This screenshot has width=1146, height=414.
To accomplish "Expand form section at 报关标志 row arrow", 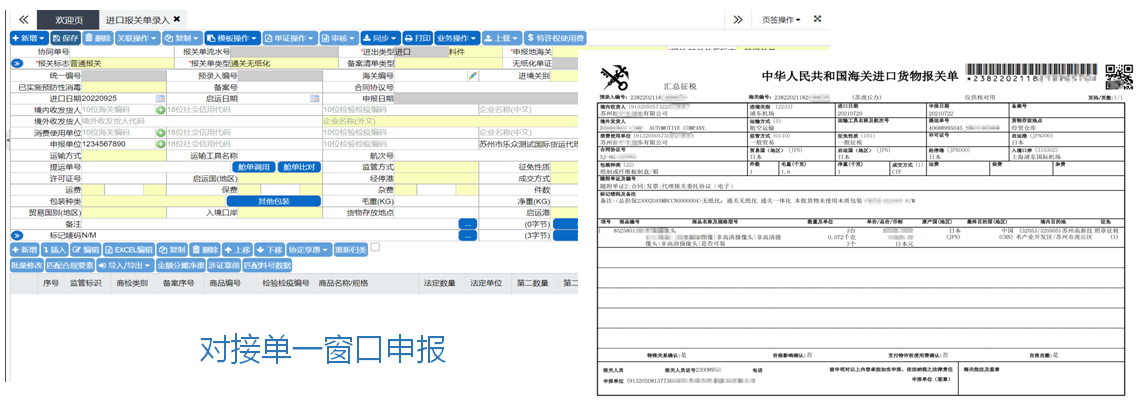I will (18, 64).
